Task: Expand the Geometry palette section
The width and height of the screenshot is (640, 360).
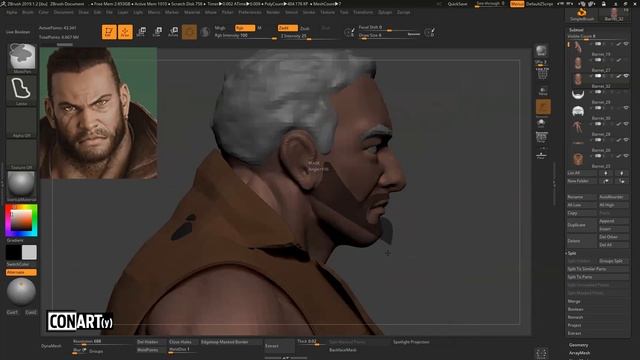Action: (579, 345)
